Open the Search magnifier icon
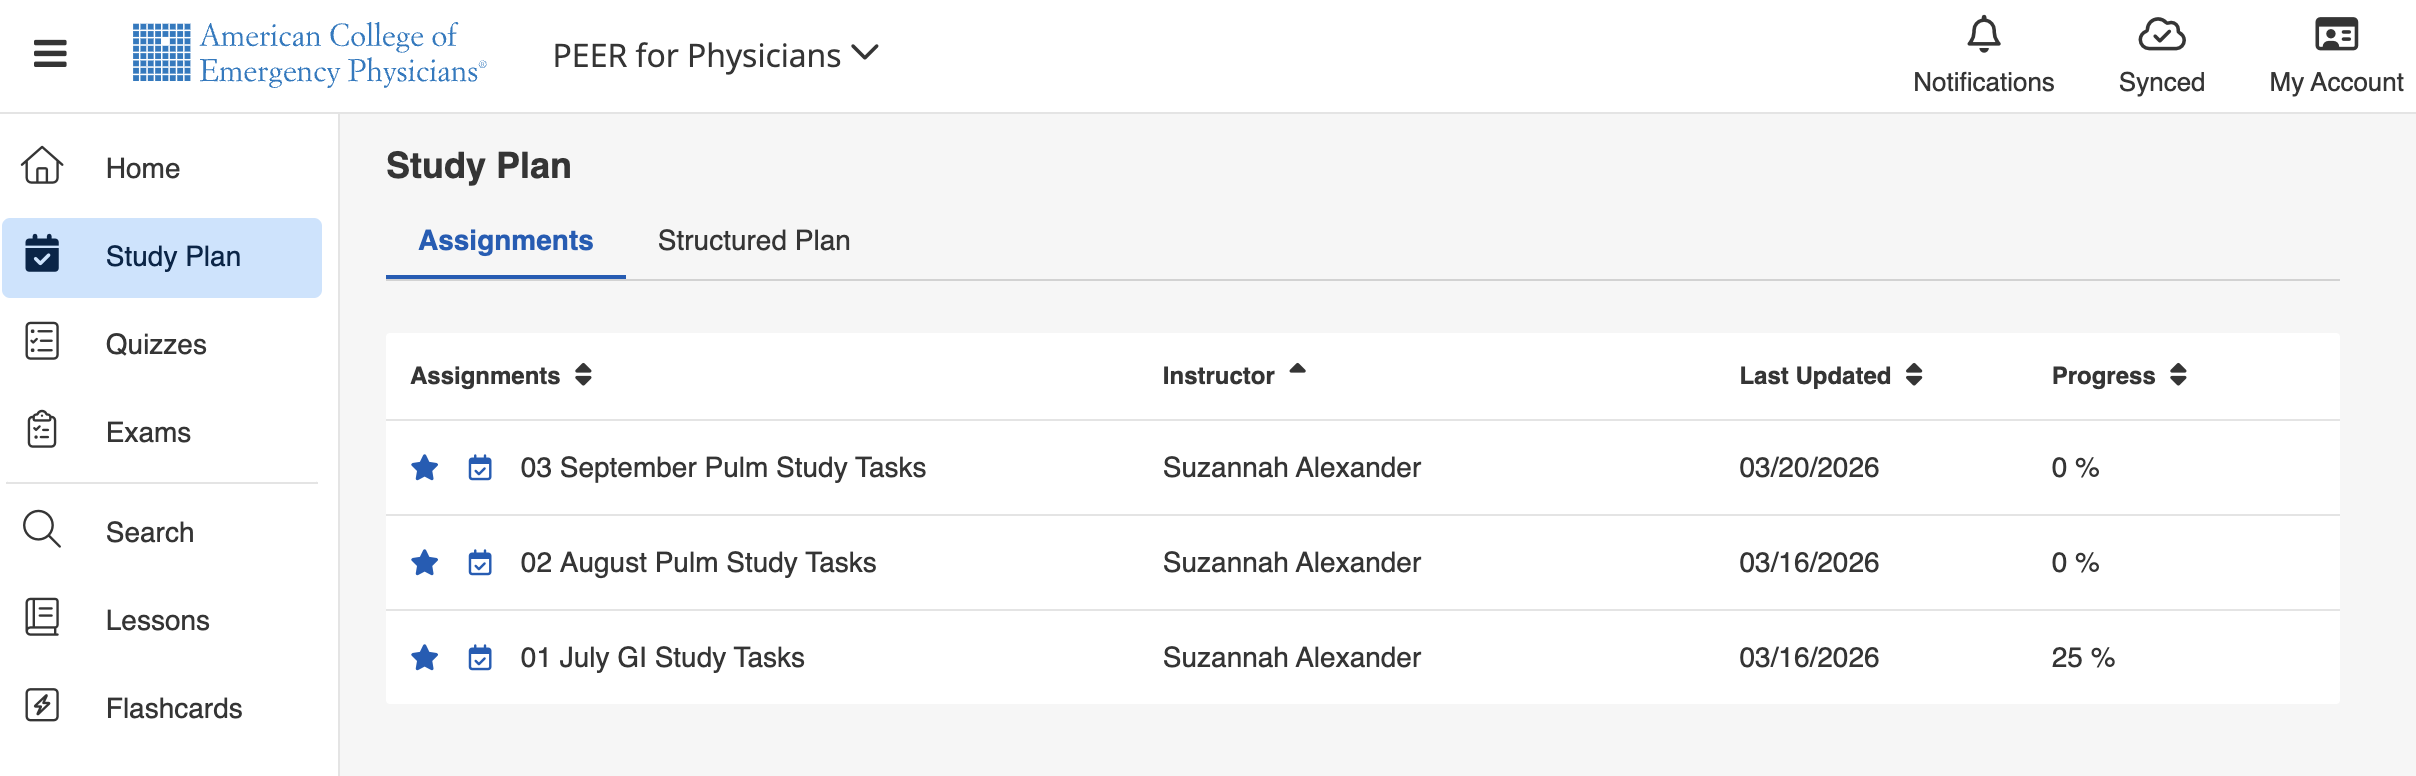 (x=42, y=531)
